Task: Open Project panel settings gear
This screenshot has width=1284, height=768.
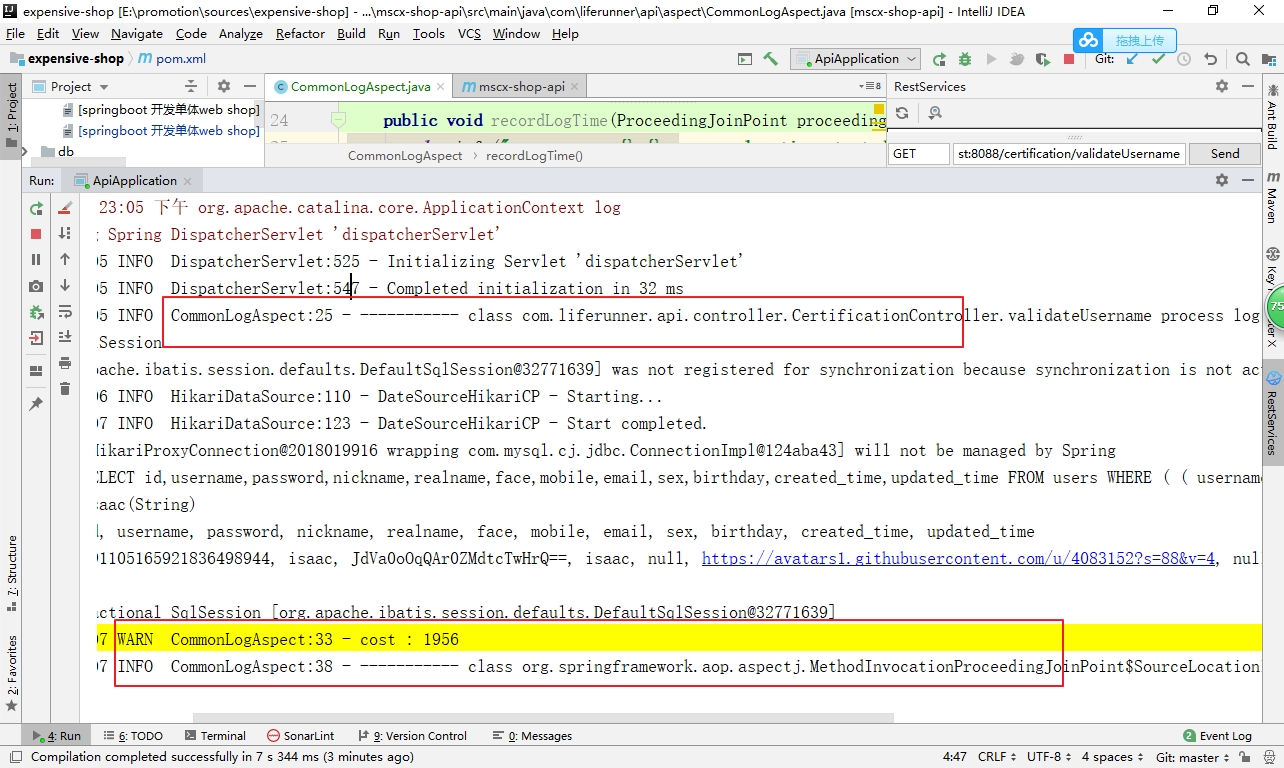Action: (x=224, y=87)
